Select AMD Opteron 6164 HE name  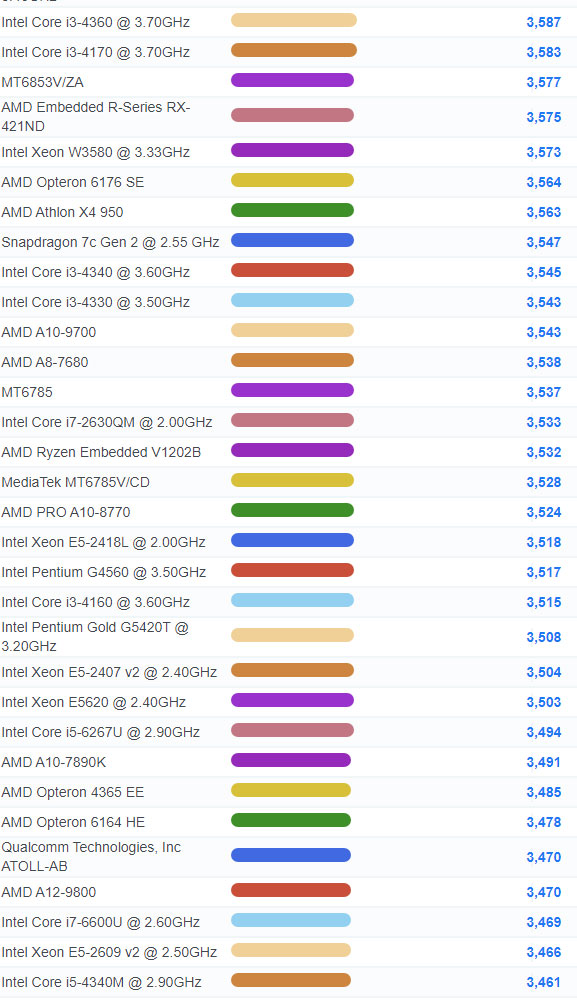tap(73, 822)
